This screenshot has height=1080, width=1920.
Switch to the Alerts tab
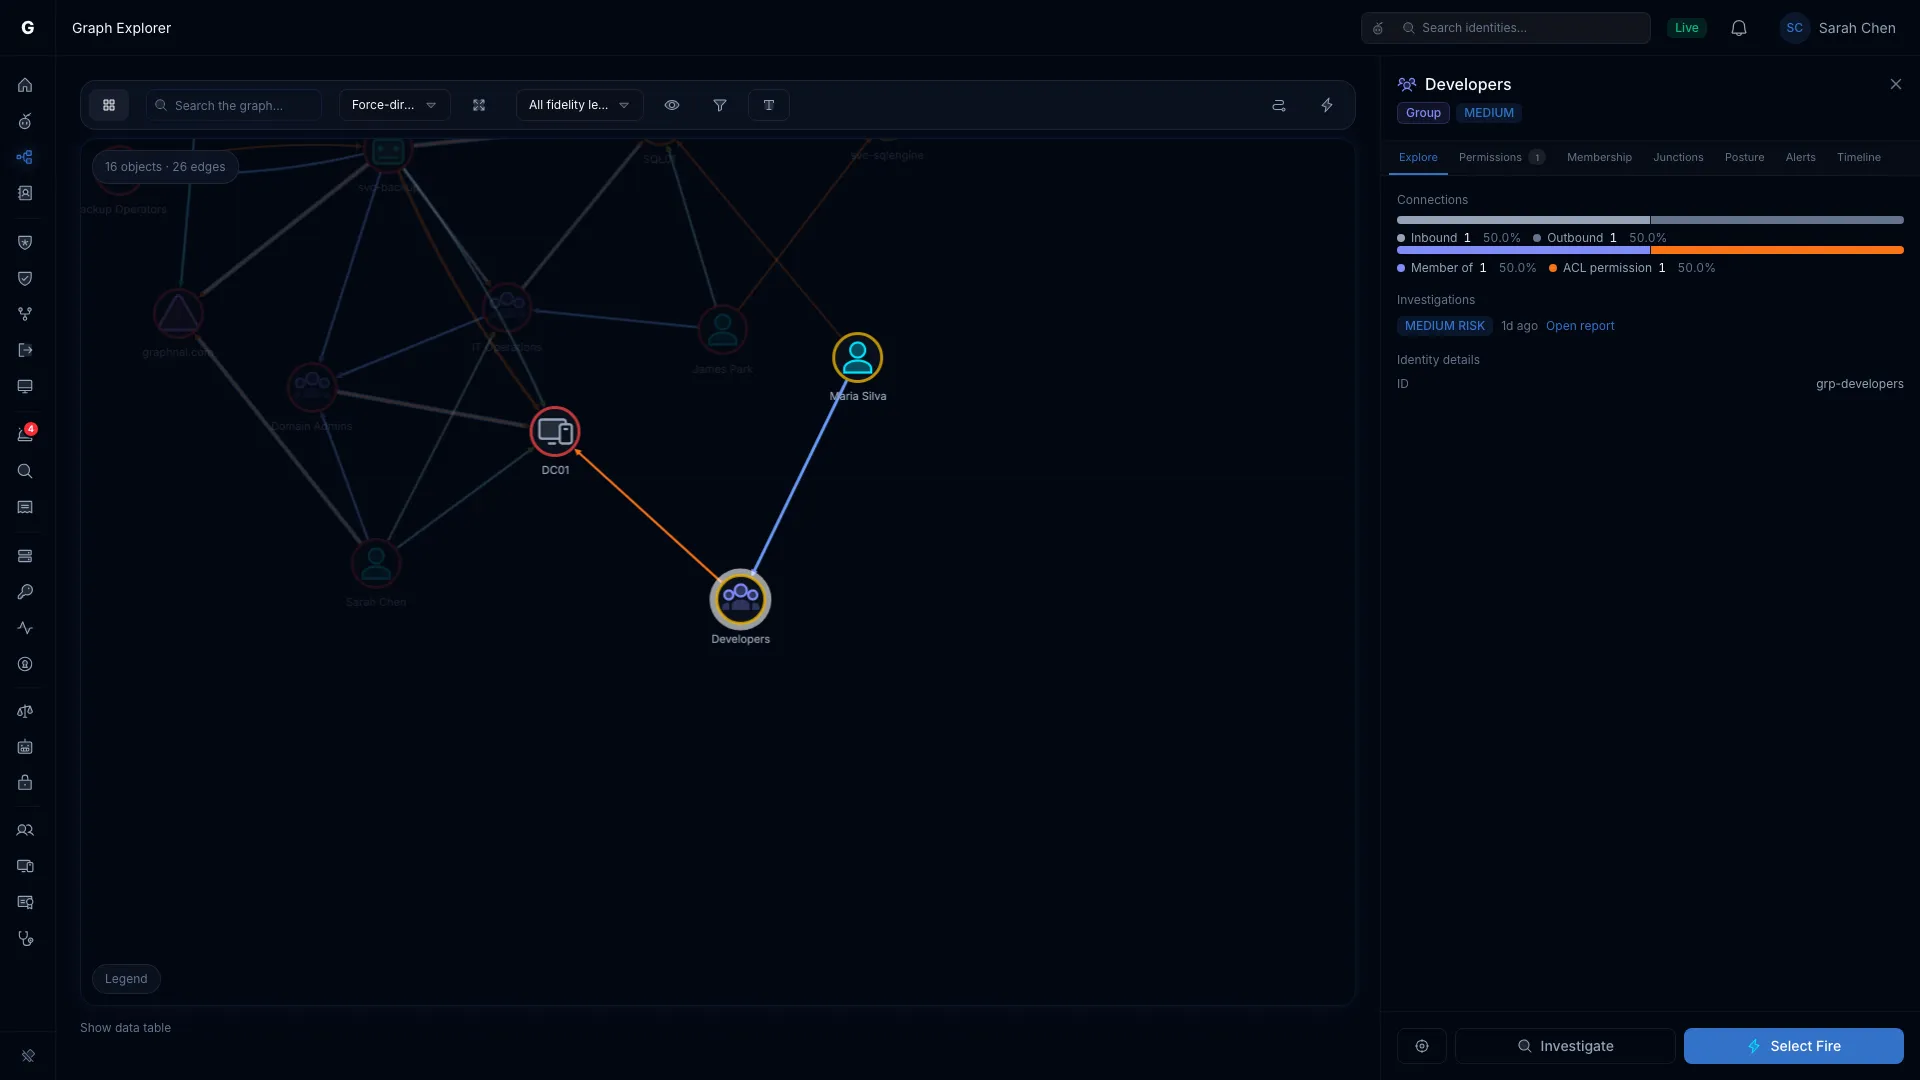pyautogui.click(x=1800, y=158)
